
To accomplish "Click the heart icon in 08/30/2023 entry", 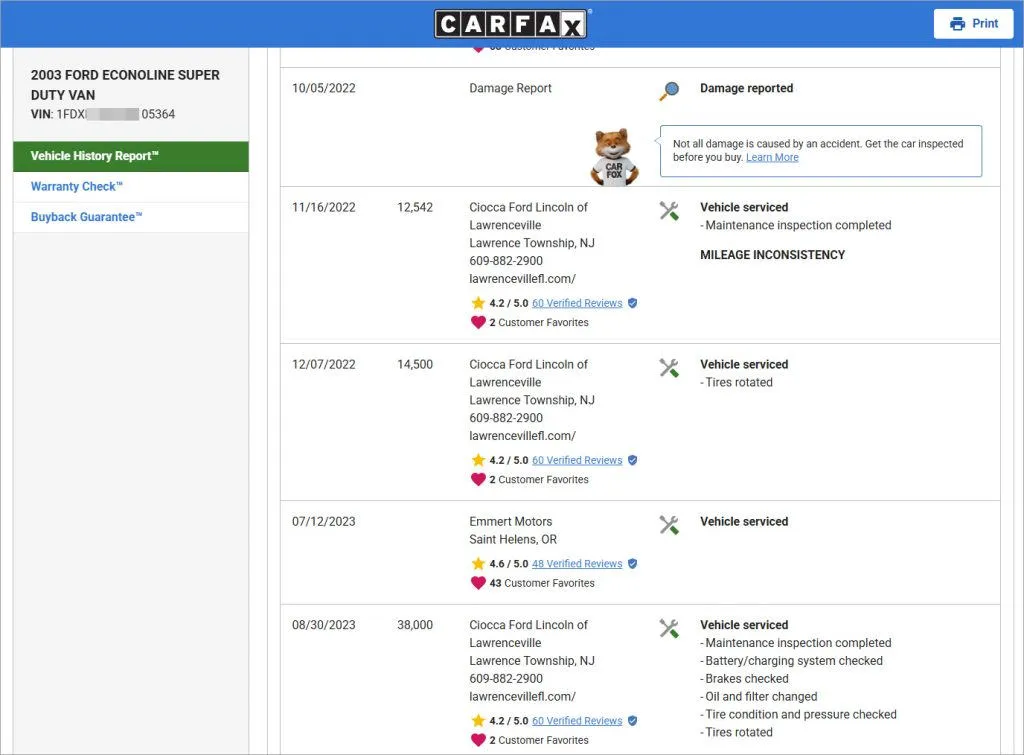I will 478,740.
